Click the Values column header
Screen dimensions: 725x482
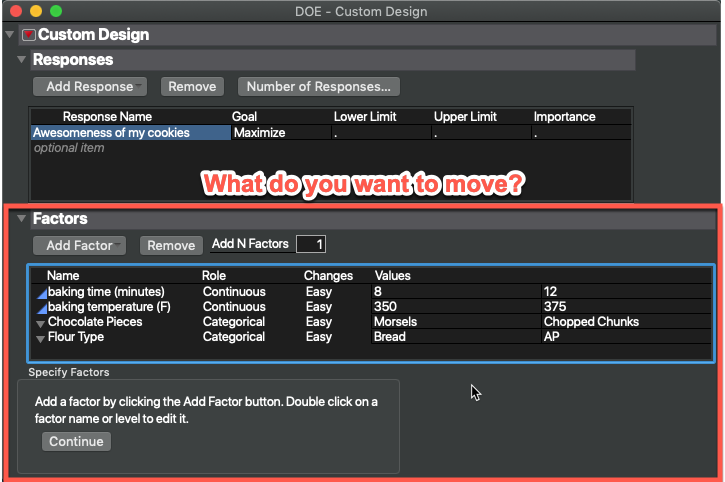click(x=393, y=276)
